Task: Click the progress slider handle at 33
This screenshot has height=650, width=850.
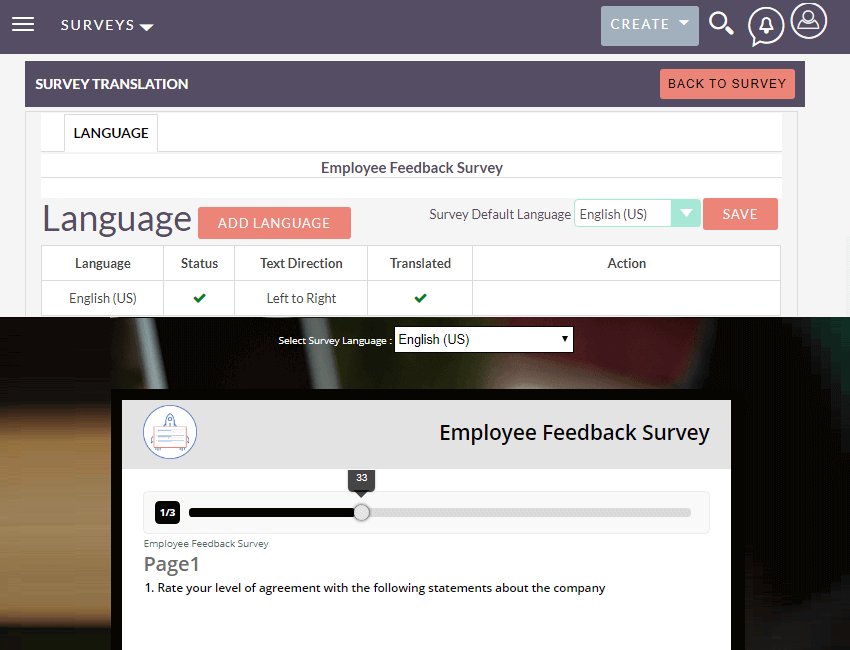Action: point(362,512)
